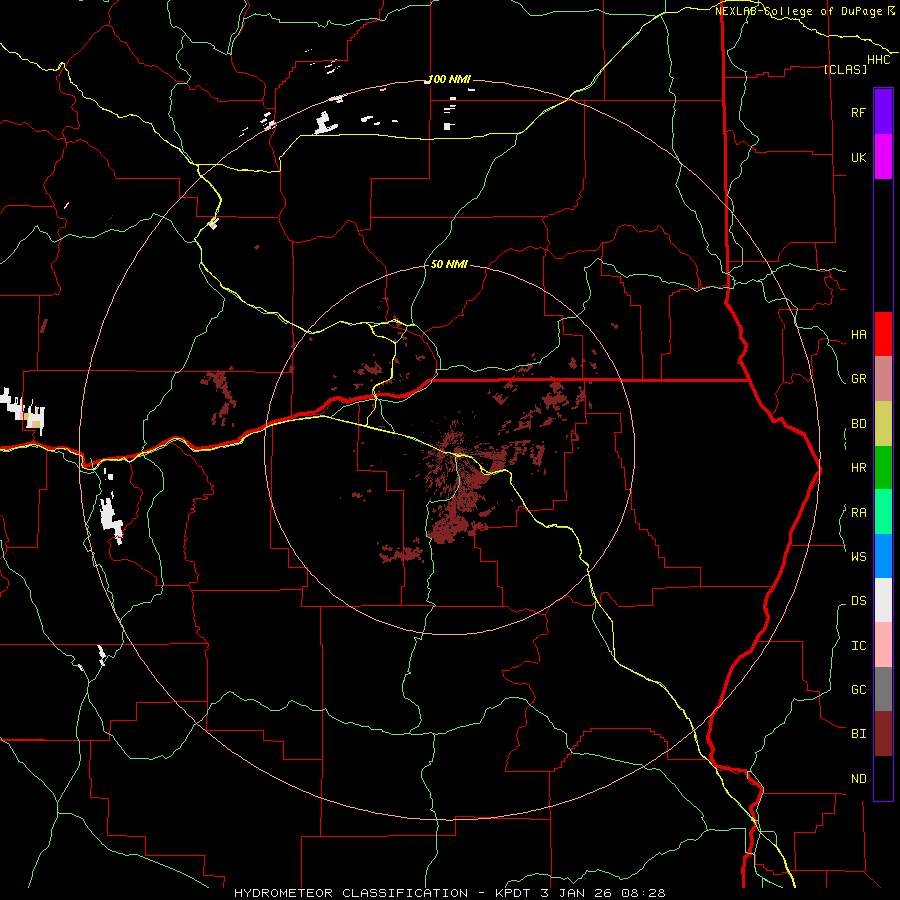Image resolution: width=900 pixels, height=900 pixels.
Task: Click the HHC product code label
Action: 879,60
